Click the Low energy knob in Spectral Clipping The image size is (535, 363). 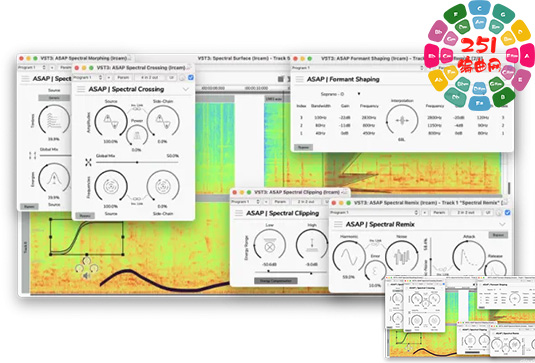coord(270,245)
